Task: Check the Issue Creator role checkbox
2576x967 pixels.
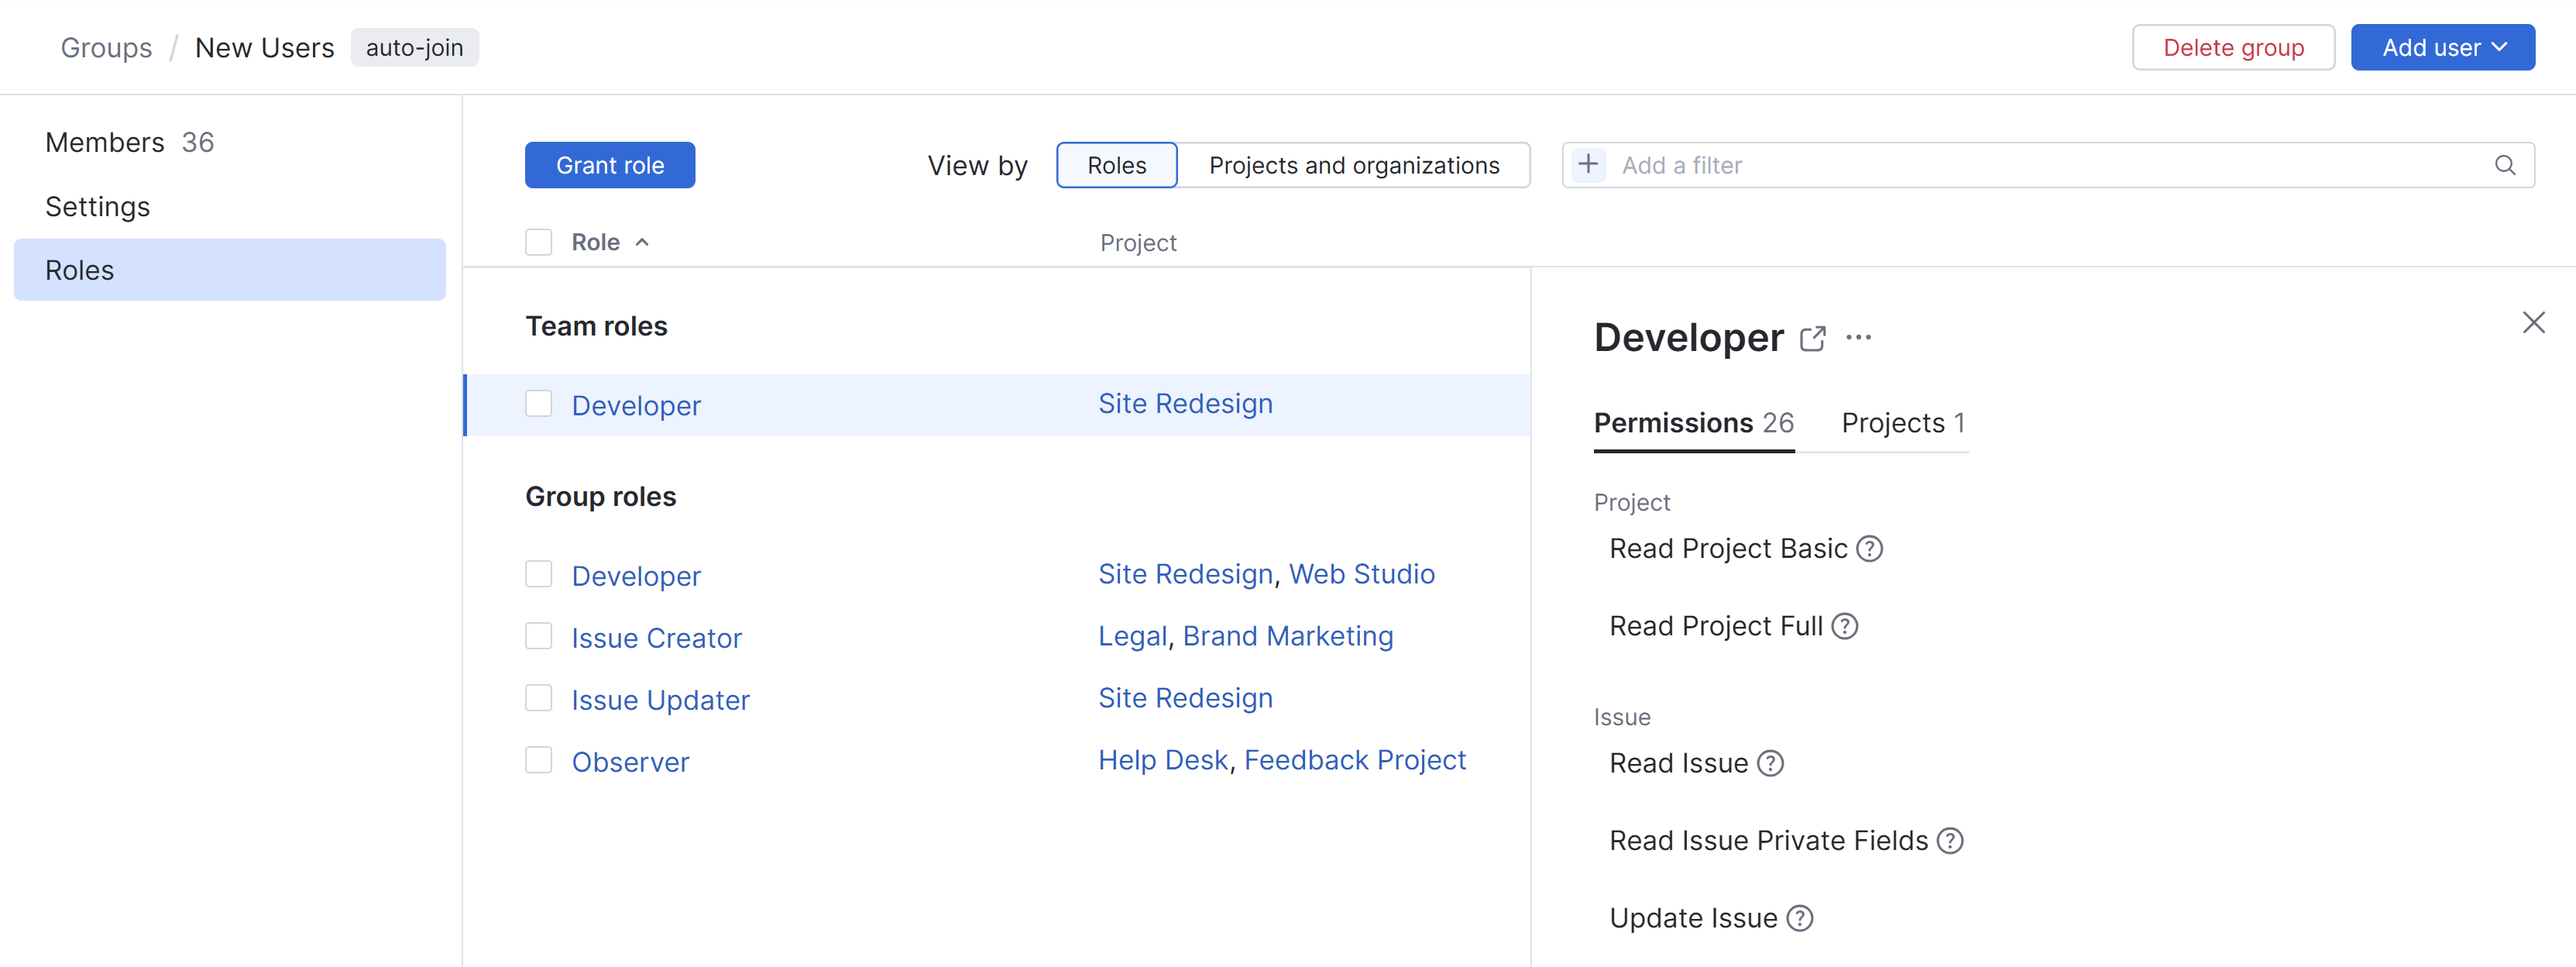Action: 539,637
